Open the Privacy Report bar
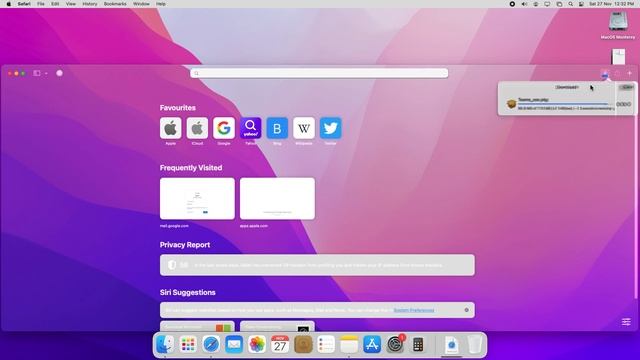Screen dimensions: 640x360 pos(317,265)
